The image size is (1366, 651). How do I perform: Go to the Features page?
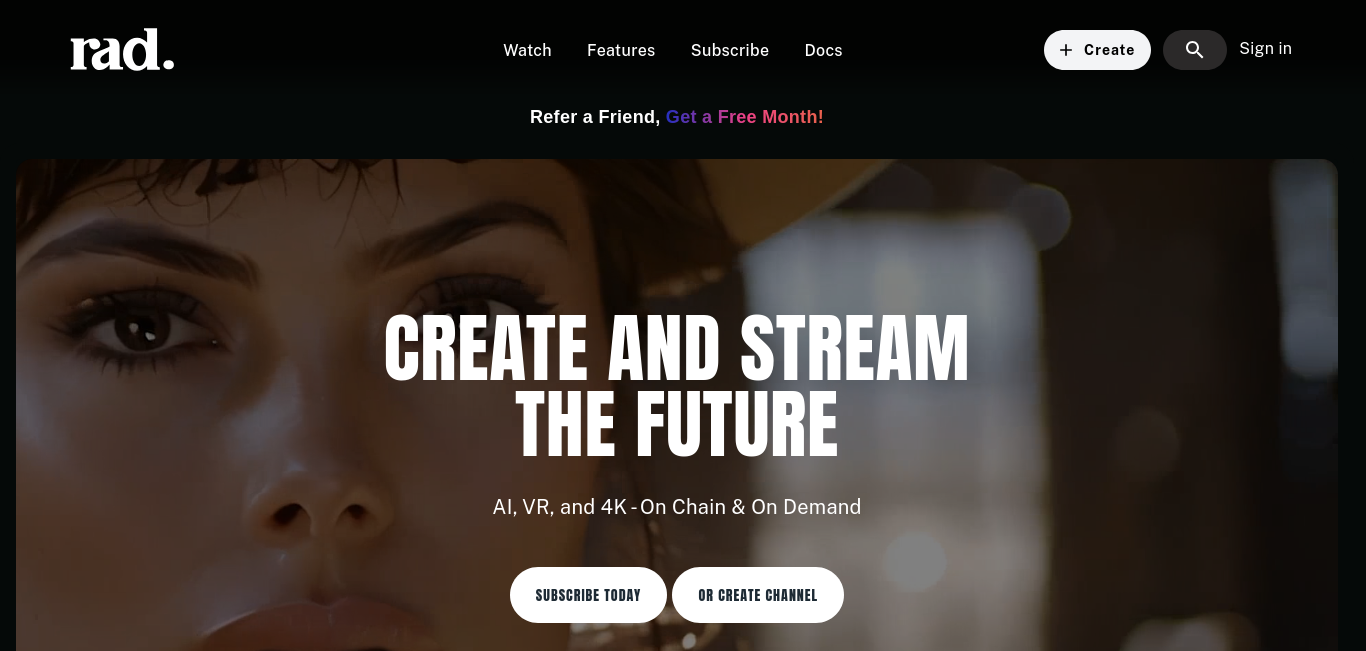coord(621,50)
